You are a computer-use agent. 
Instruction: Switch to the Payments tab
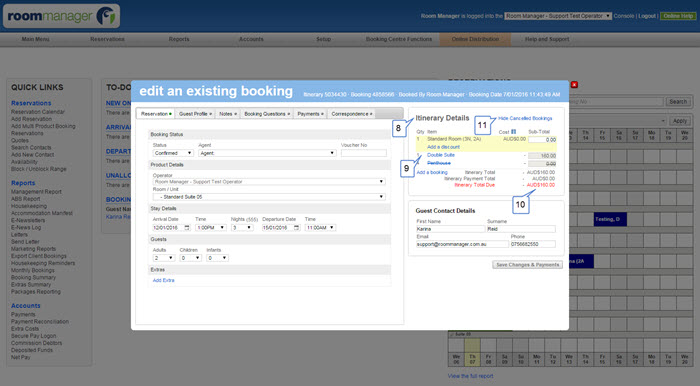(310, 114)
